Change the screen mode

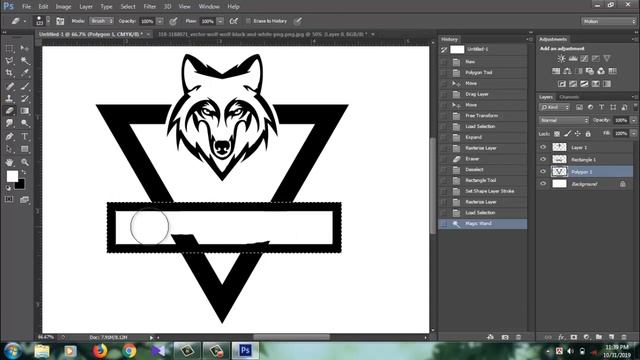pos(24,199)
